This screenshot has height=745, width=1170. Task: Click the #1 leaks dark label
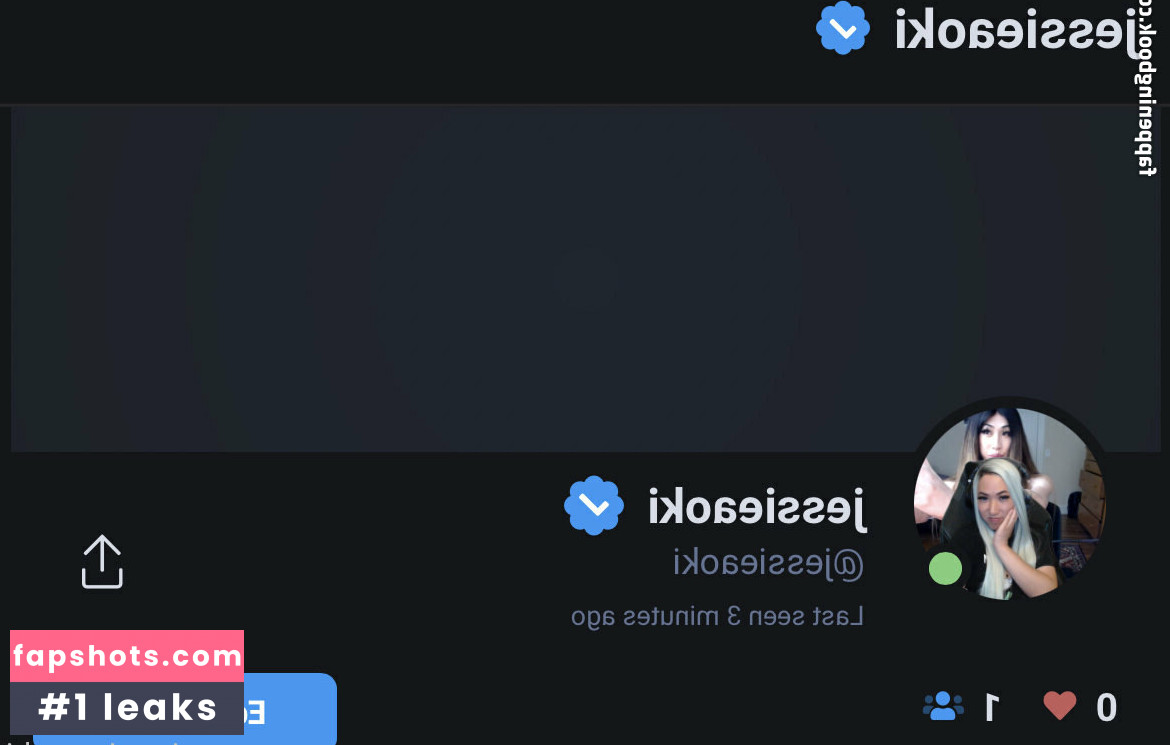click(x=127, y=708)
